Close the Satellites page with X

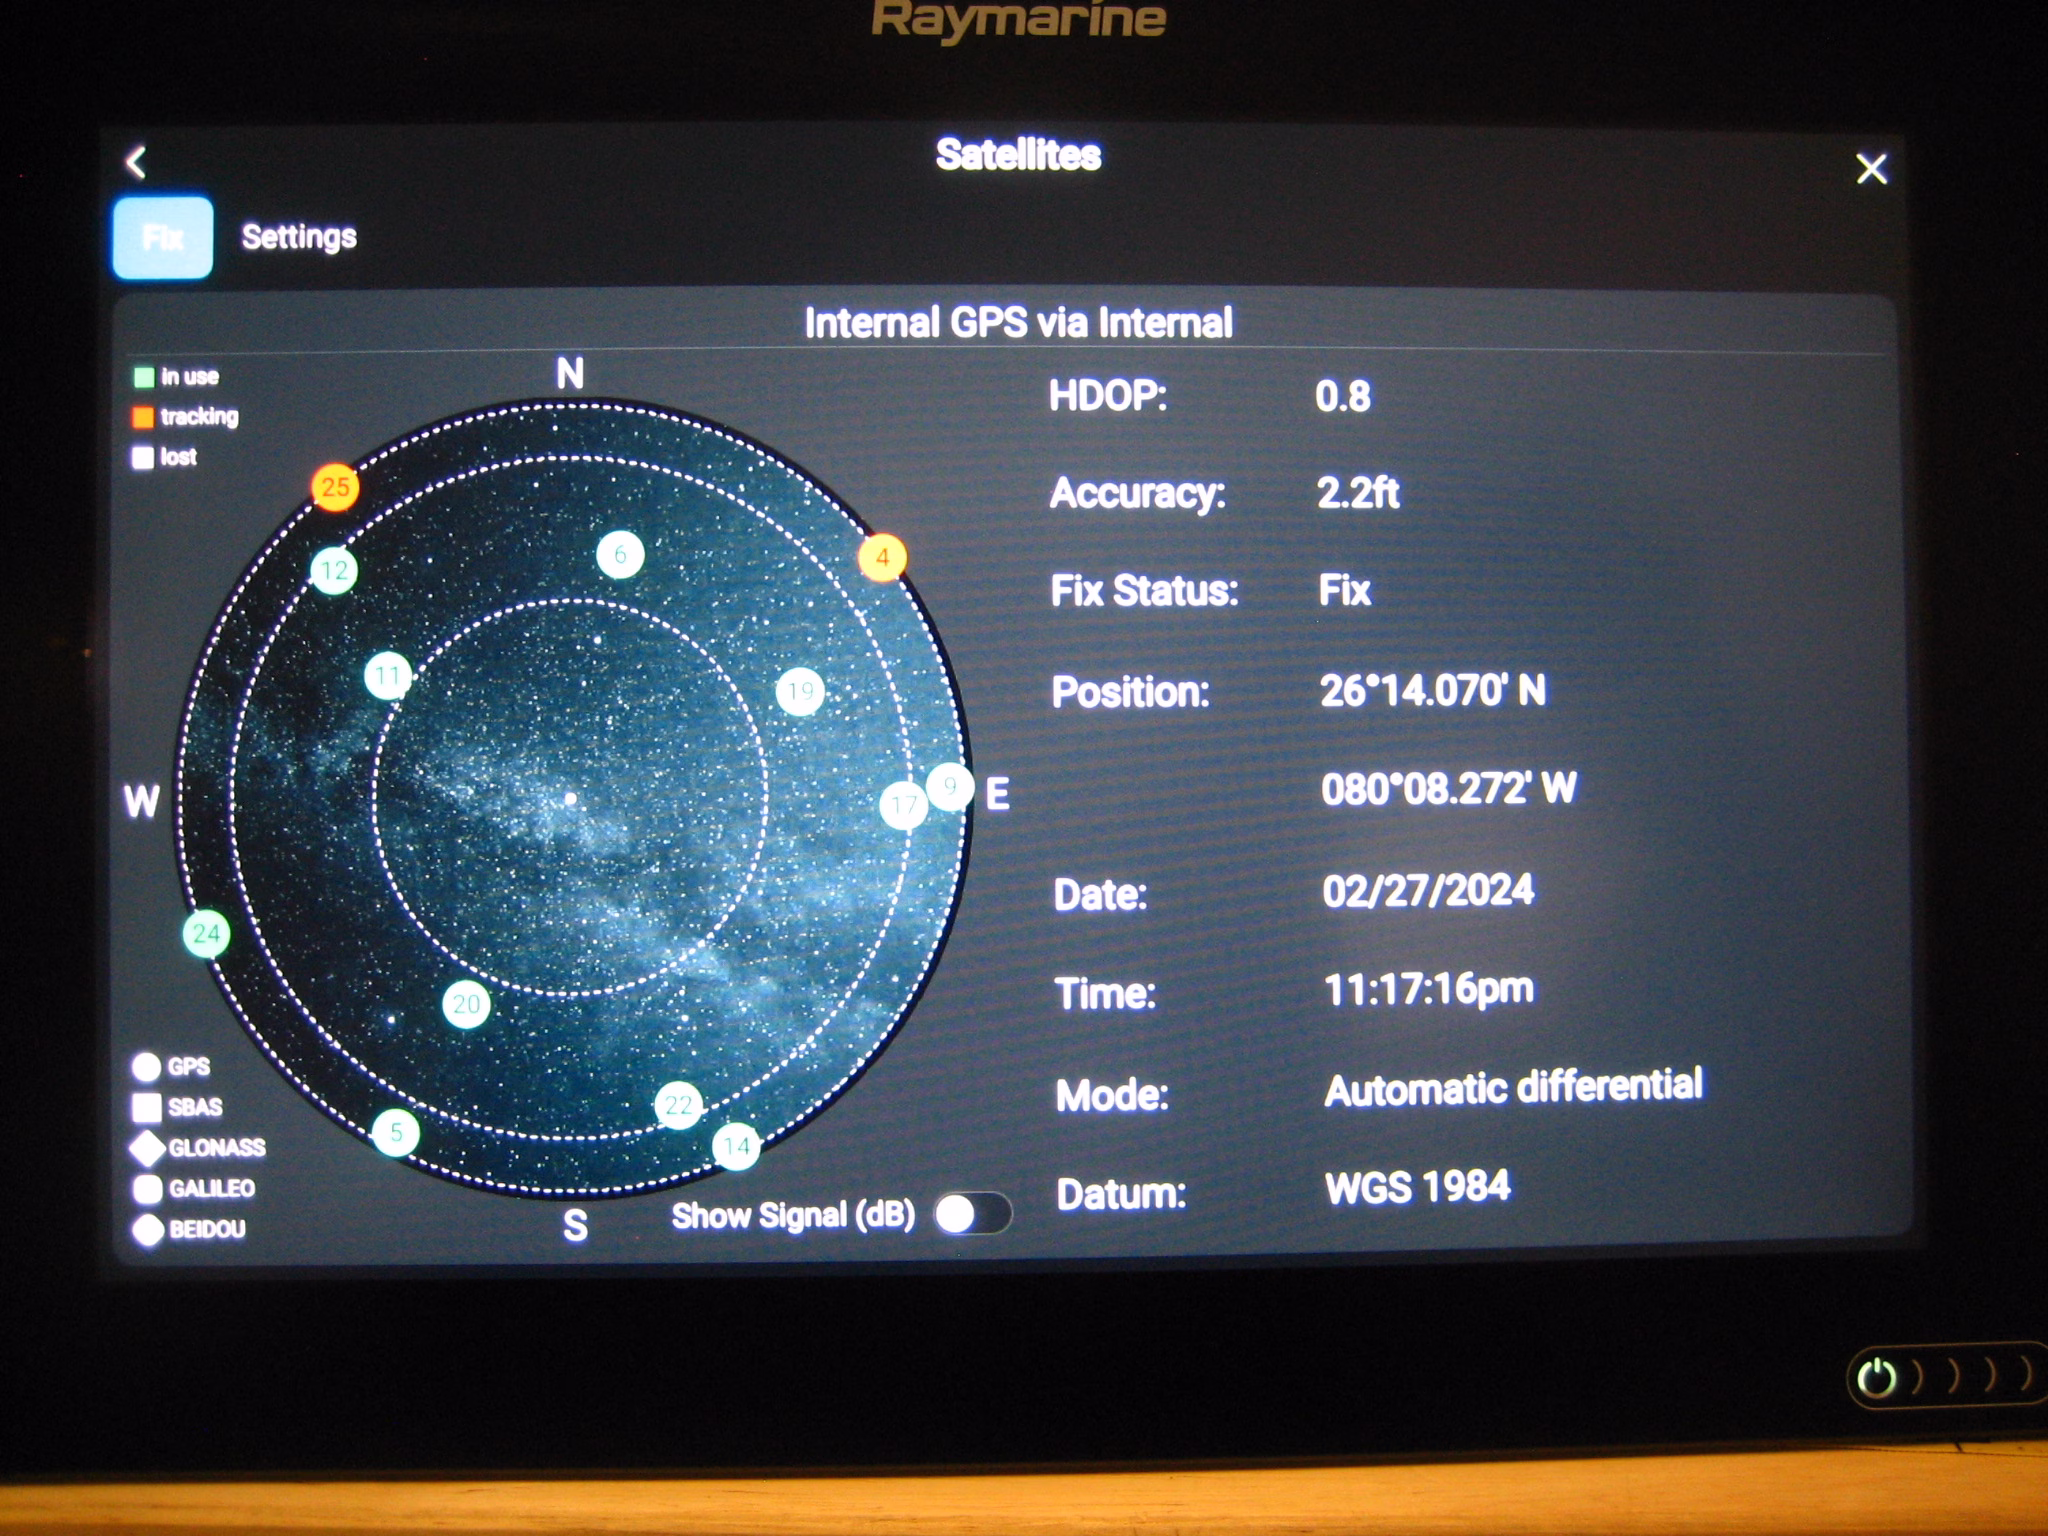point(1871,168)
